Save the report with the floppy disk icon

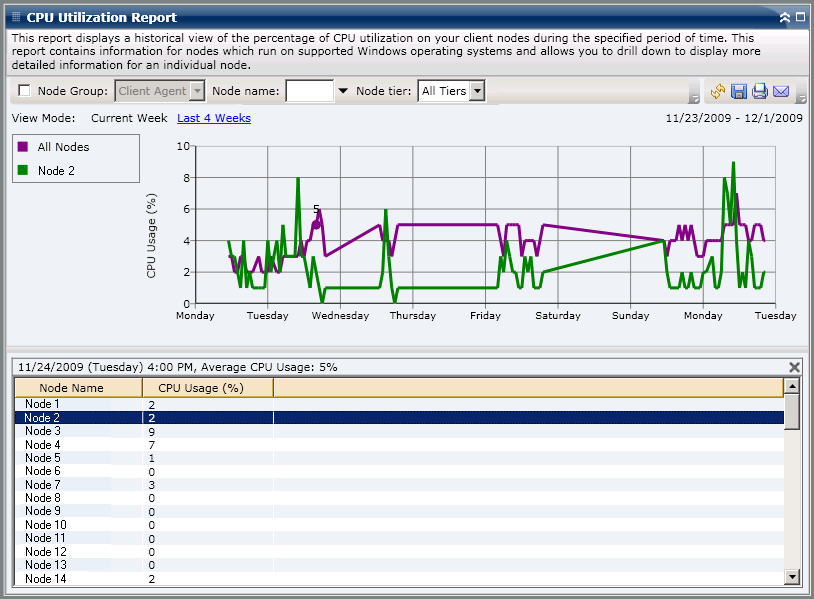(x=739, y=92)
